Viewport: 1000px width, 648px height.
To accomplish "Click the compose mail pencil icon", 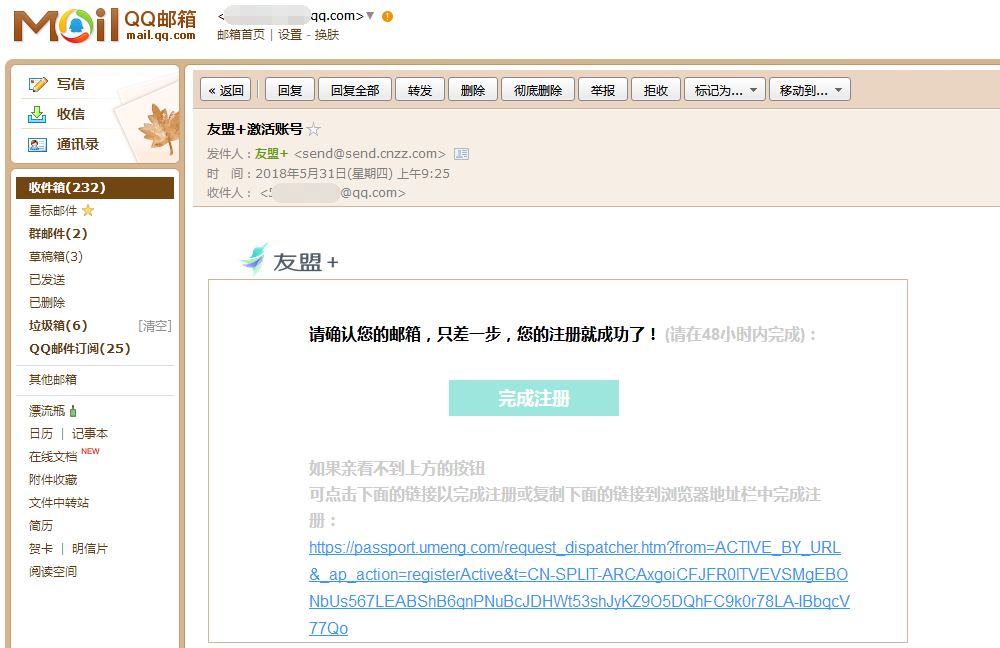I will tap(38, 84).
